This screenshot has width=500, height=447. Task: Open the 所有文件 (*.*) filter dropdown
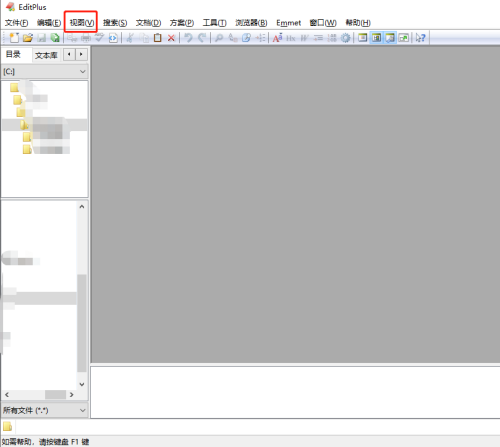[44, 410]
